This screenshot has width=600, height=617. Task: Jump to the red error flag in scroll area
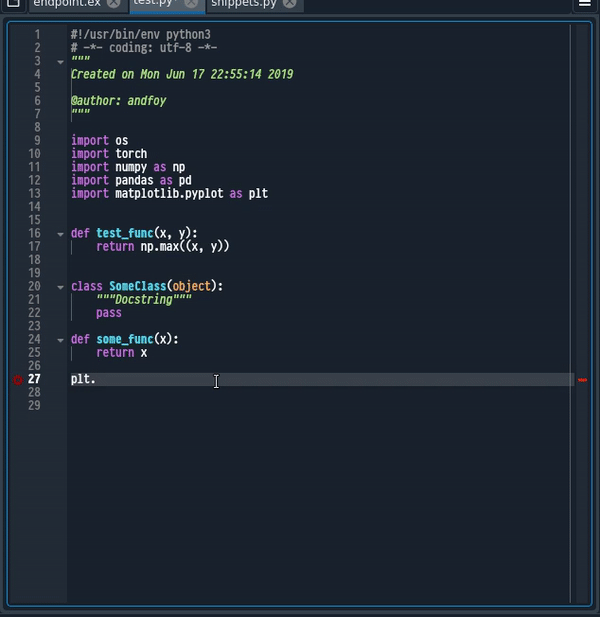tap(582, 380)
